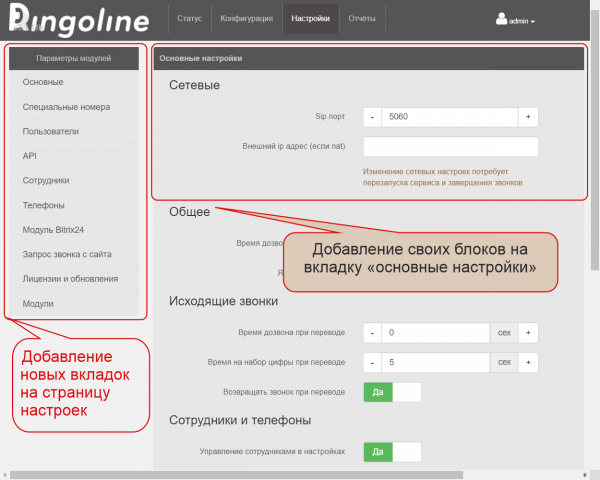Open the Модуль Bitrix24 section
This screenshot has height=480, width=600.
(62, 229)
